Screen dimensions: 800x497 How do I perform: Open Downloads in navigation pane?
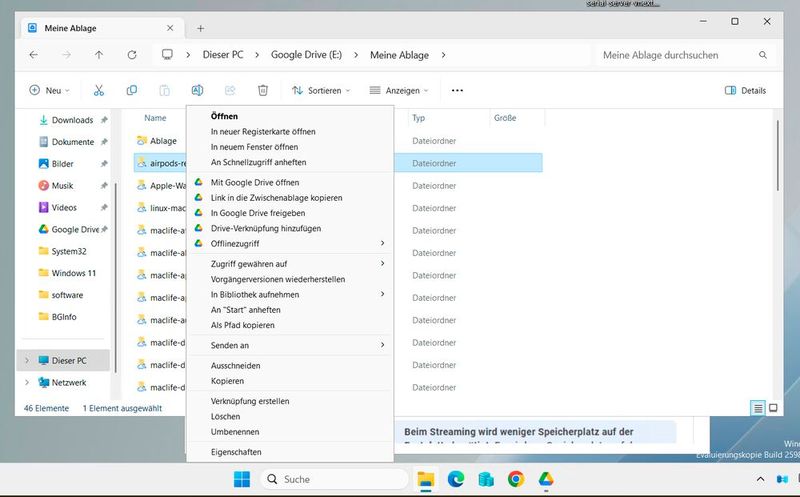(x=72, y=120)
